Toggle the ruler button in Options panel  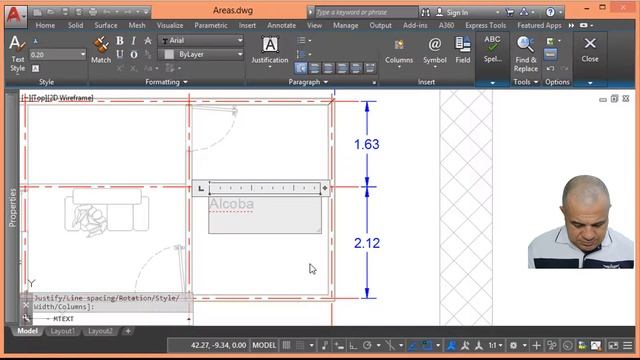[550, 54]
